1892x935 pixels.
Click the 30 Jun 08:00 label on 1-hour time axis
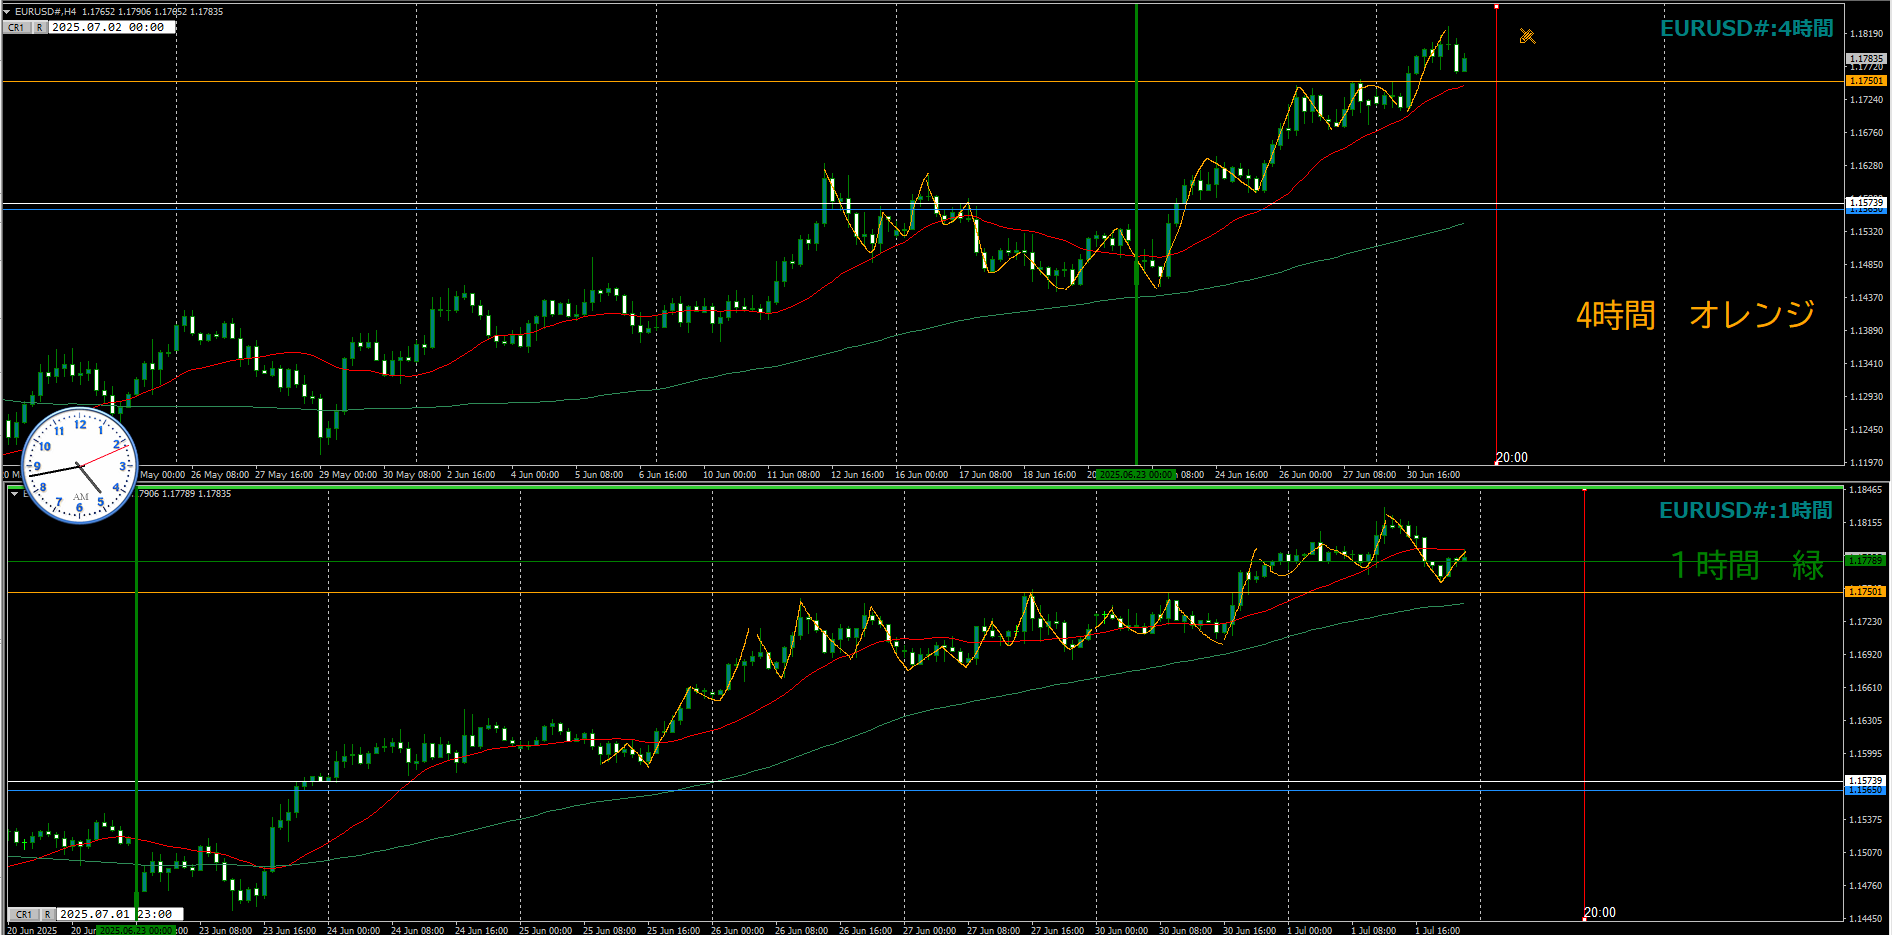1185,930
